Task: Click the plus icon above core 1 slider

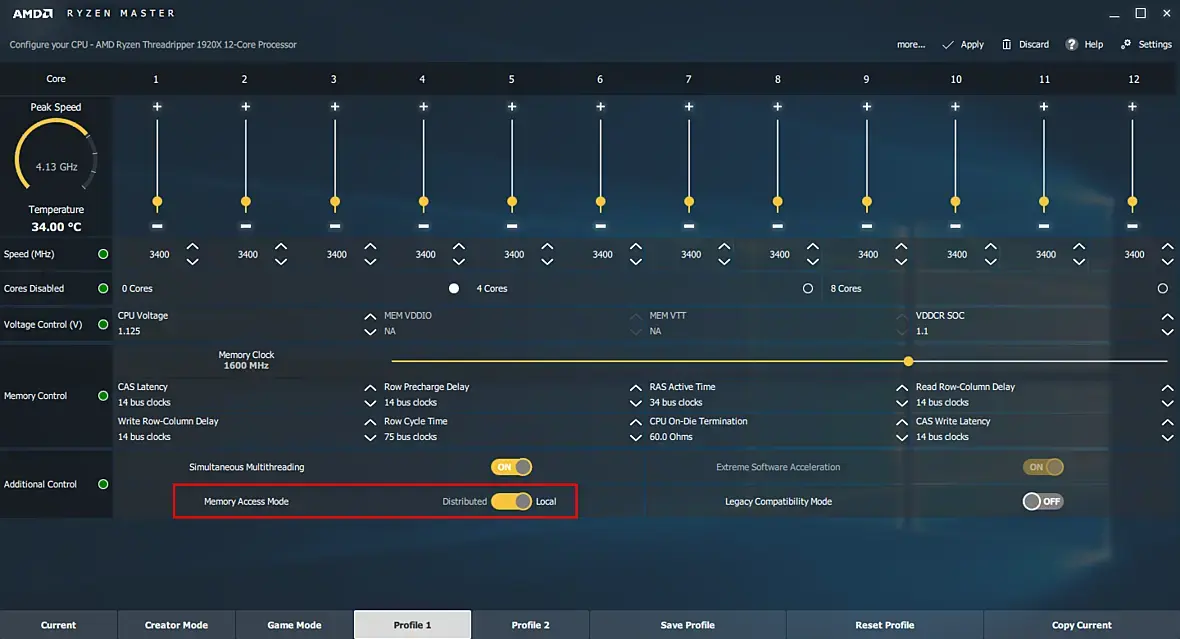Action: tap(157, 107)
